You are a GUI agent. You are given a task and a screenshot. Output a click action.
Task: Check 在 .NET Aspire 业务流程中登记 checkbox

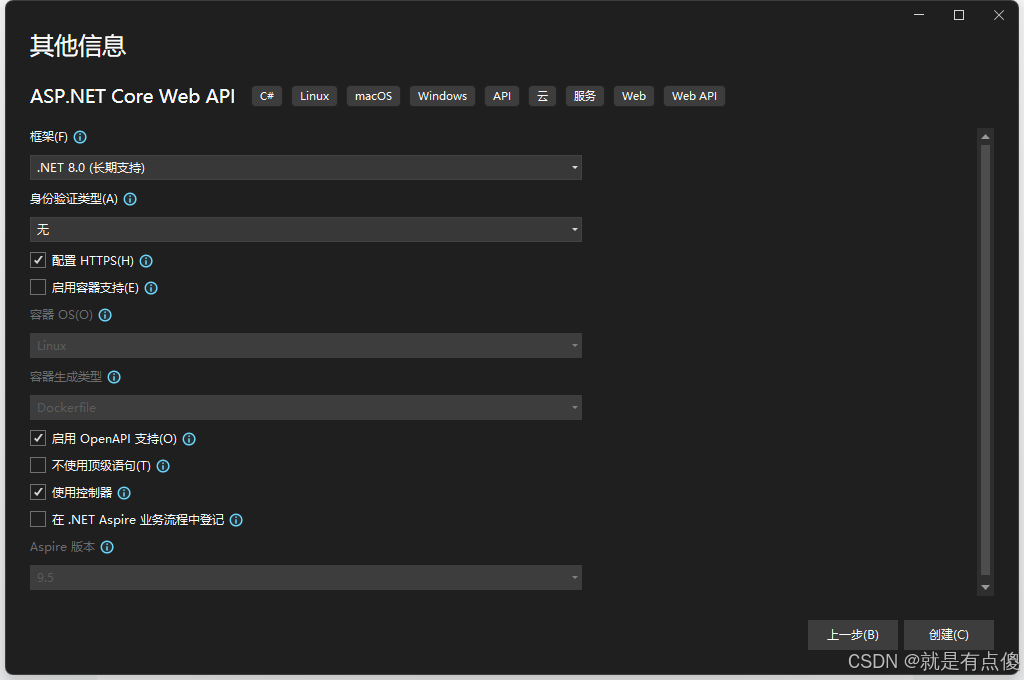pyautogui.click(x=38, y=519)
